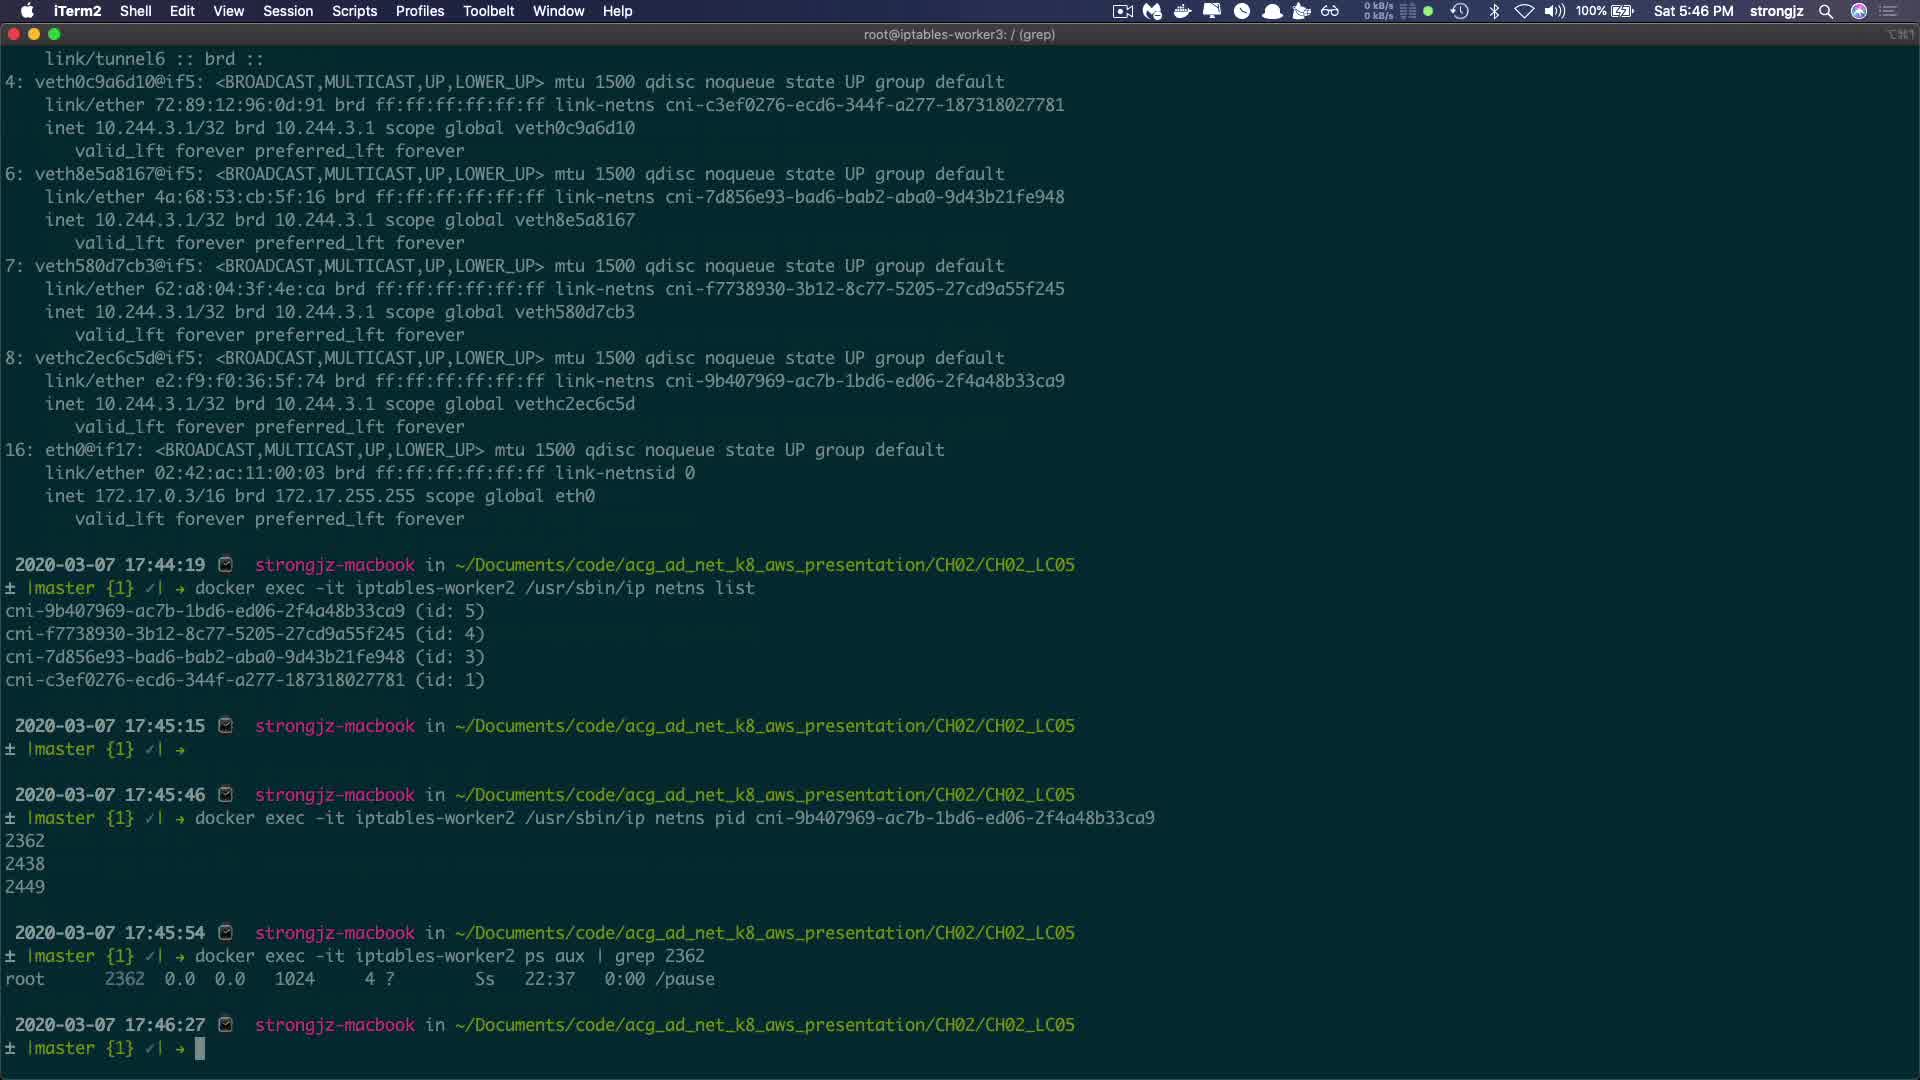Open the Shell menu
This screenshot has width=1920, height=1080.
coord(135,11)
